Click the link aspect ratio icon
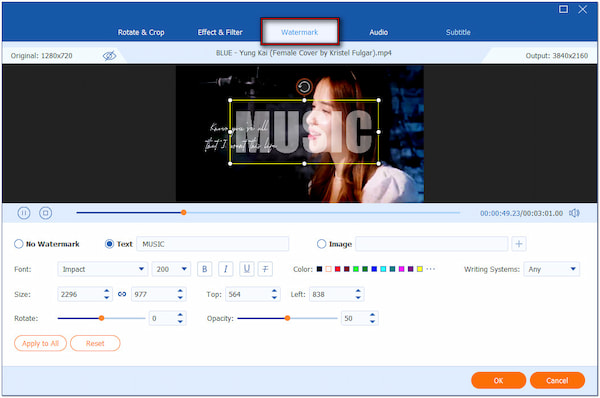Image resolution: width=600 pixels, height=398 pixels. click(x=122, y=294)
